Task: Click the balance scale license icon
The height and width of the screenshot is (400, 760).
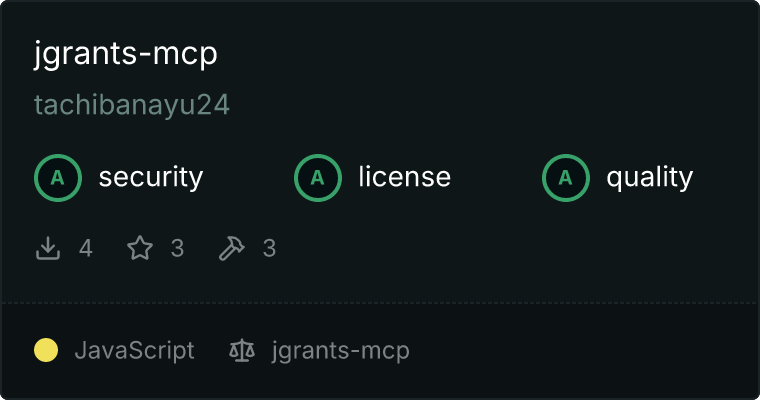Action: point(242,350)
